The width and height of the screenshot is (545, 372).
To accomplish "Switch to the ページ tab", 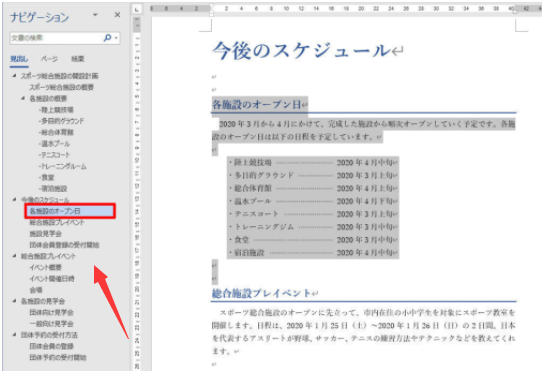I will point(49,59).
